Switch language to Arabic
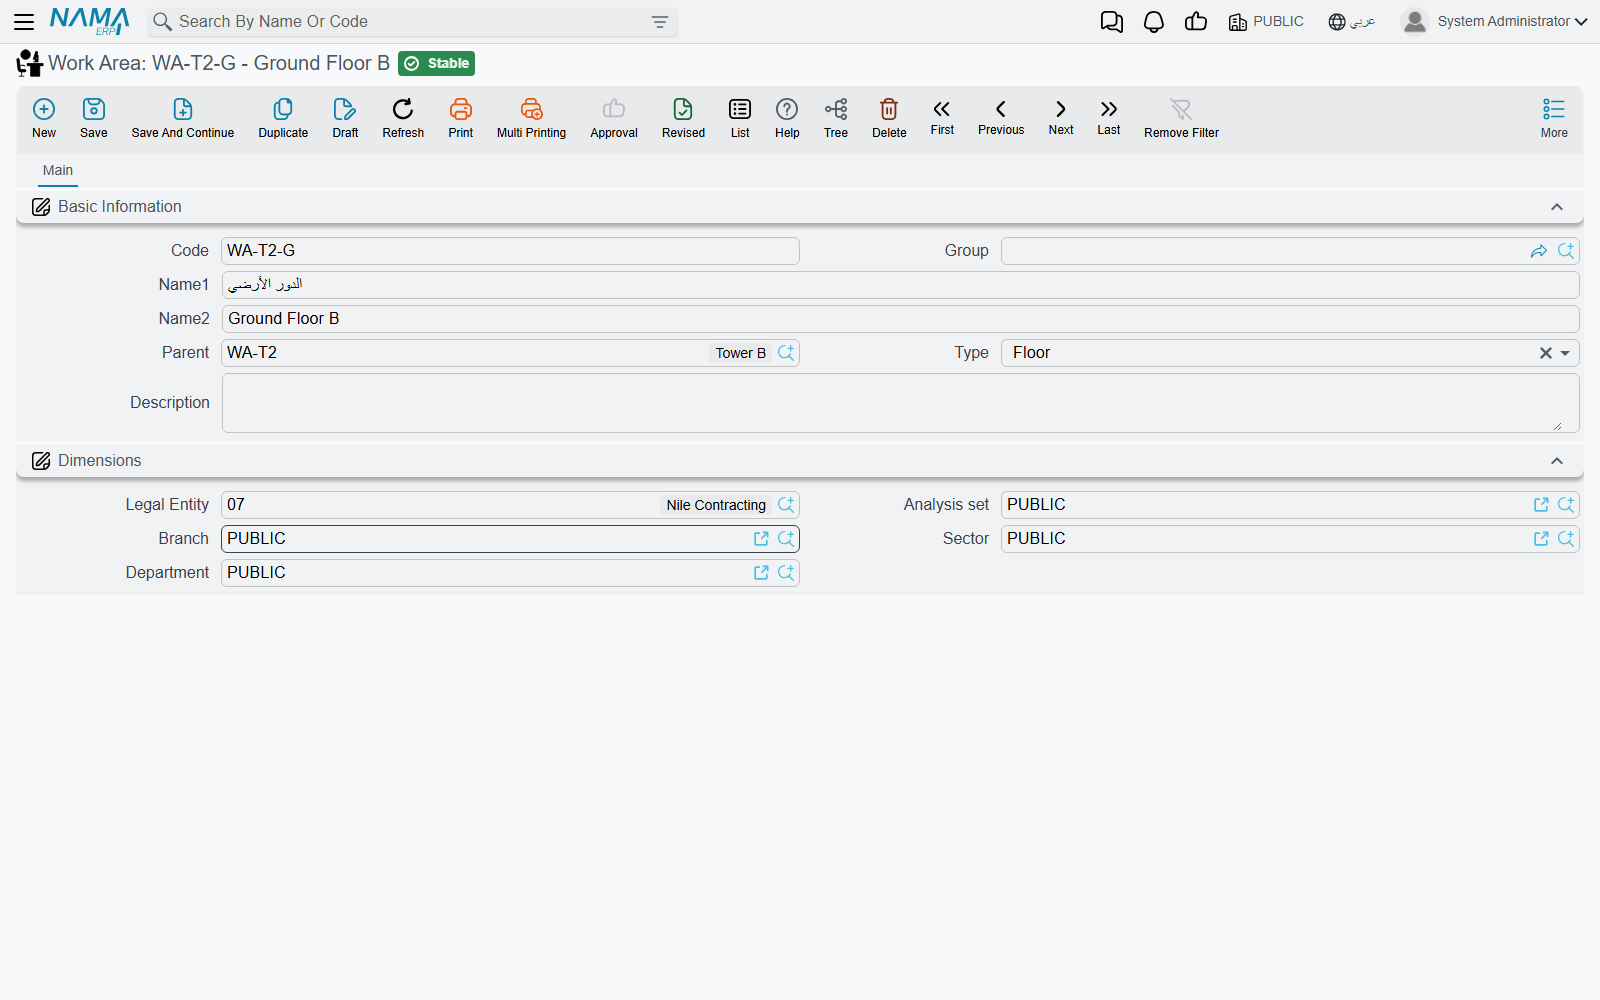 pyautogui.click(x=1352, y=22)
